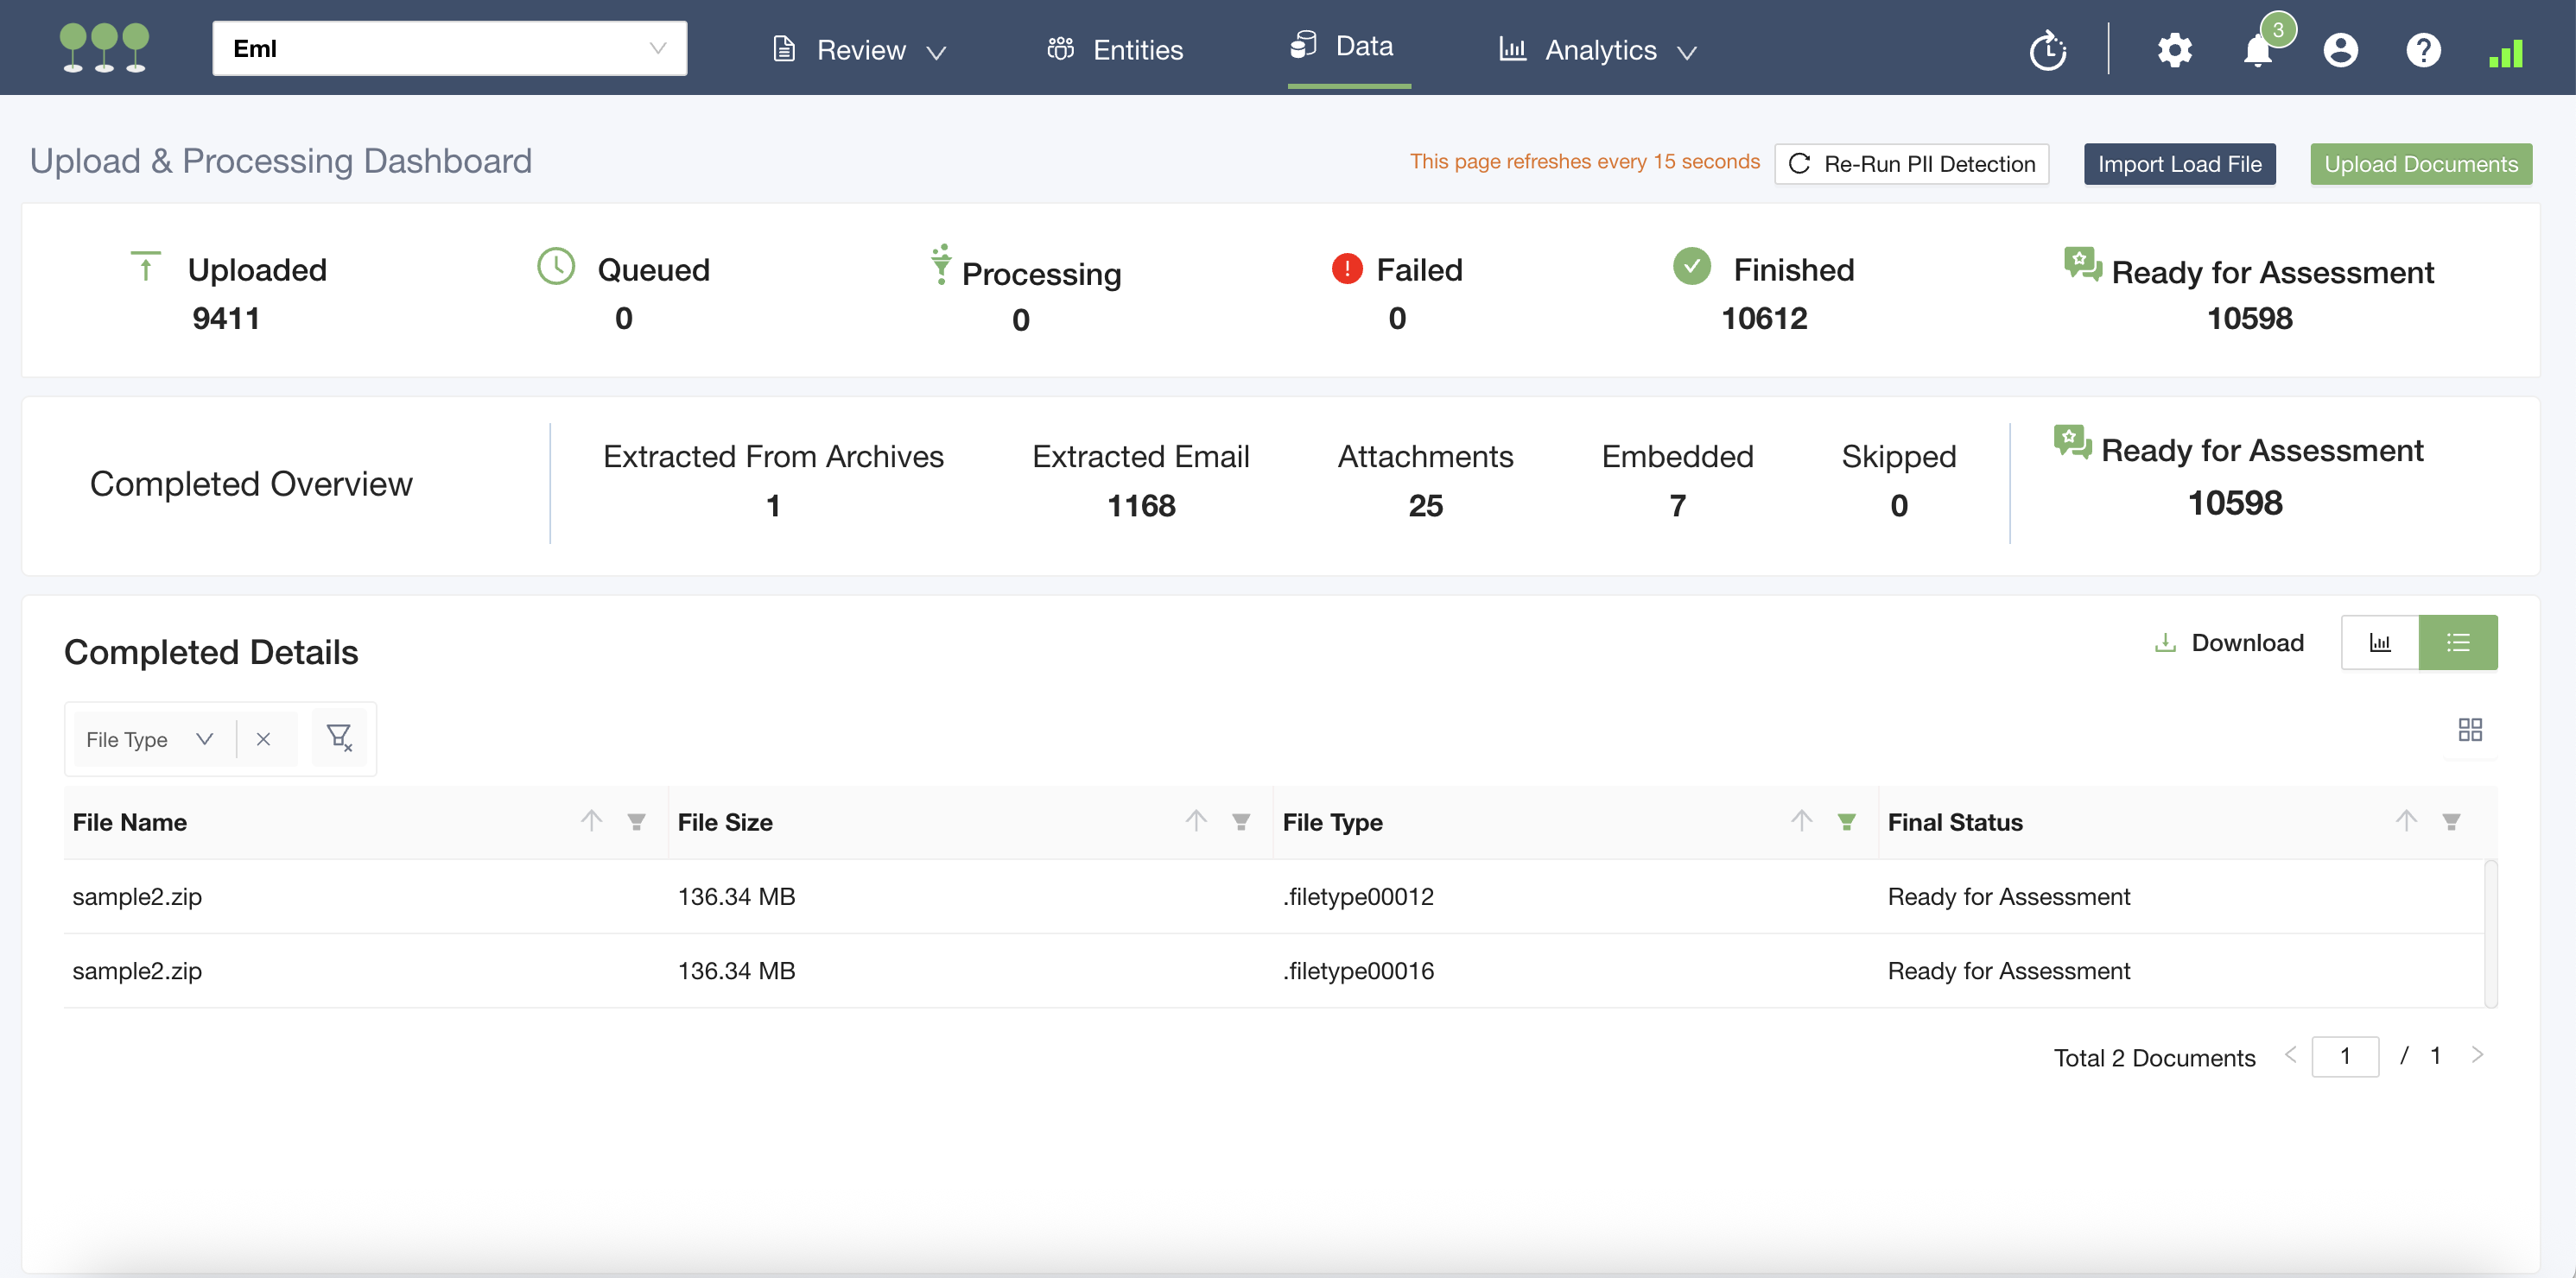The width and height of the screenshot is (2576, 1278).
Task: Click Re-Run PII Detection button
Action: [1911, 164]
